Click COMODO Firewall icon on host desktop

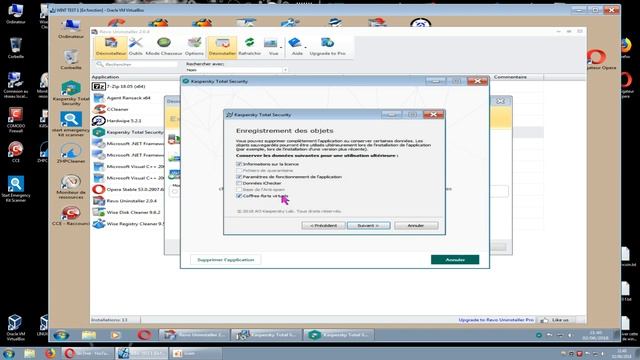[16, 120]
